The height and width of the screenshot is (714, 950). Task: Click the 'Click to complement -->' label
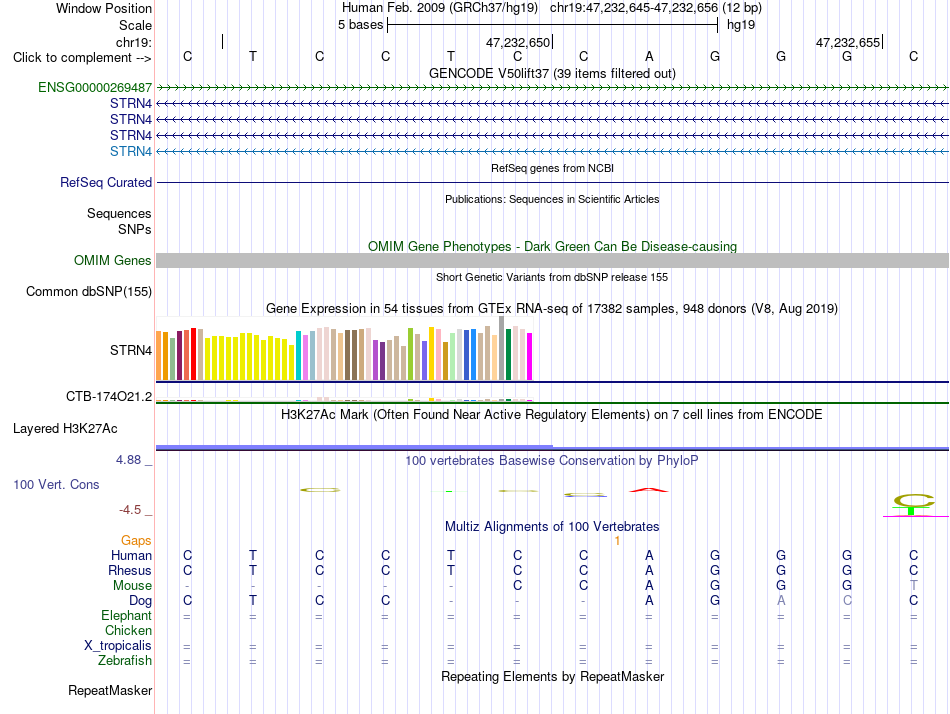[x=82, y=58]
